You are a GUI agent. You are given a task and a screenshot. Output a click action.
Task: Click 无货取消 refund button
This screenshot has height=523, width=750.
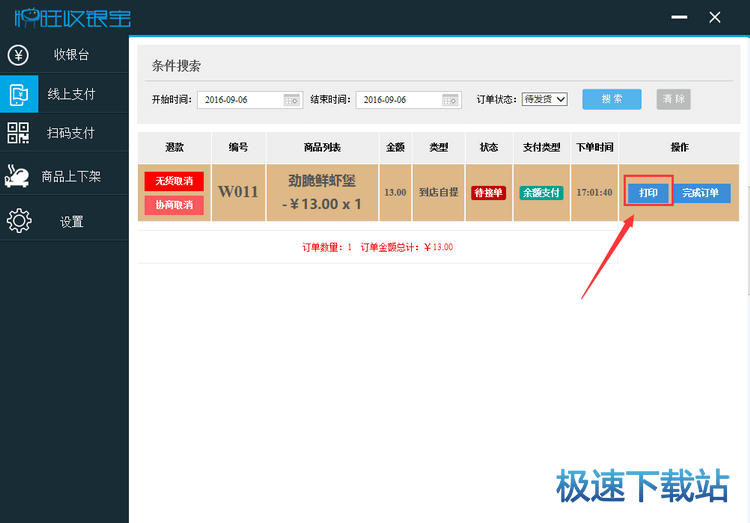click(174, 181)
